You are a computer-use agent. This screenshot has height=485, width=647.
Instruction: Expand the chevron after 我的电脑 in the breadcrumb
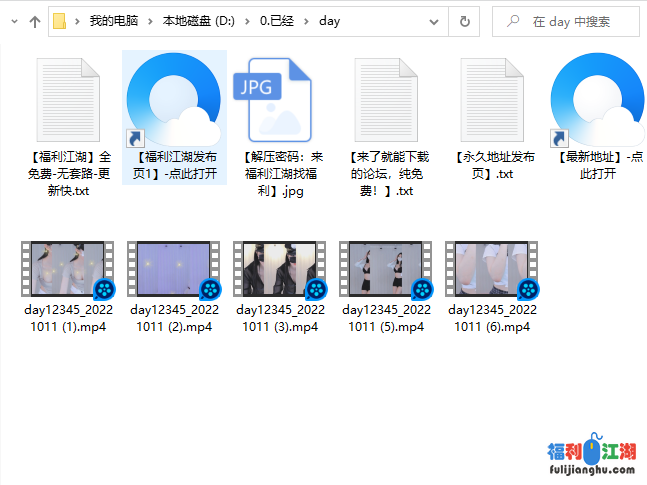pyautogui.click(x=150, y=21)
